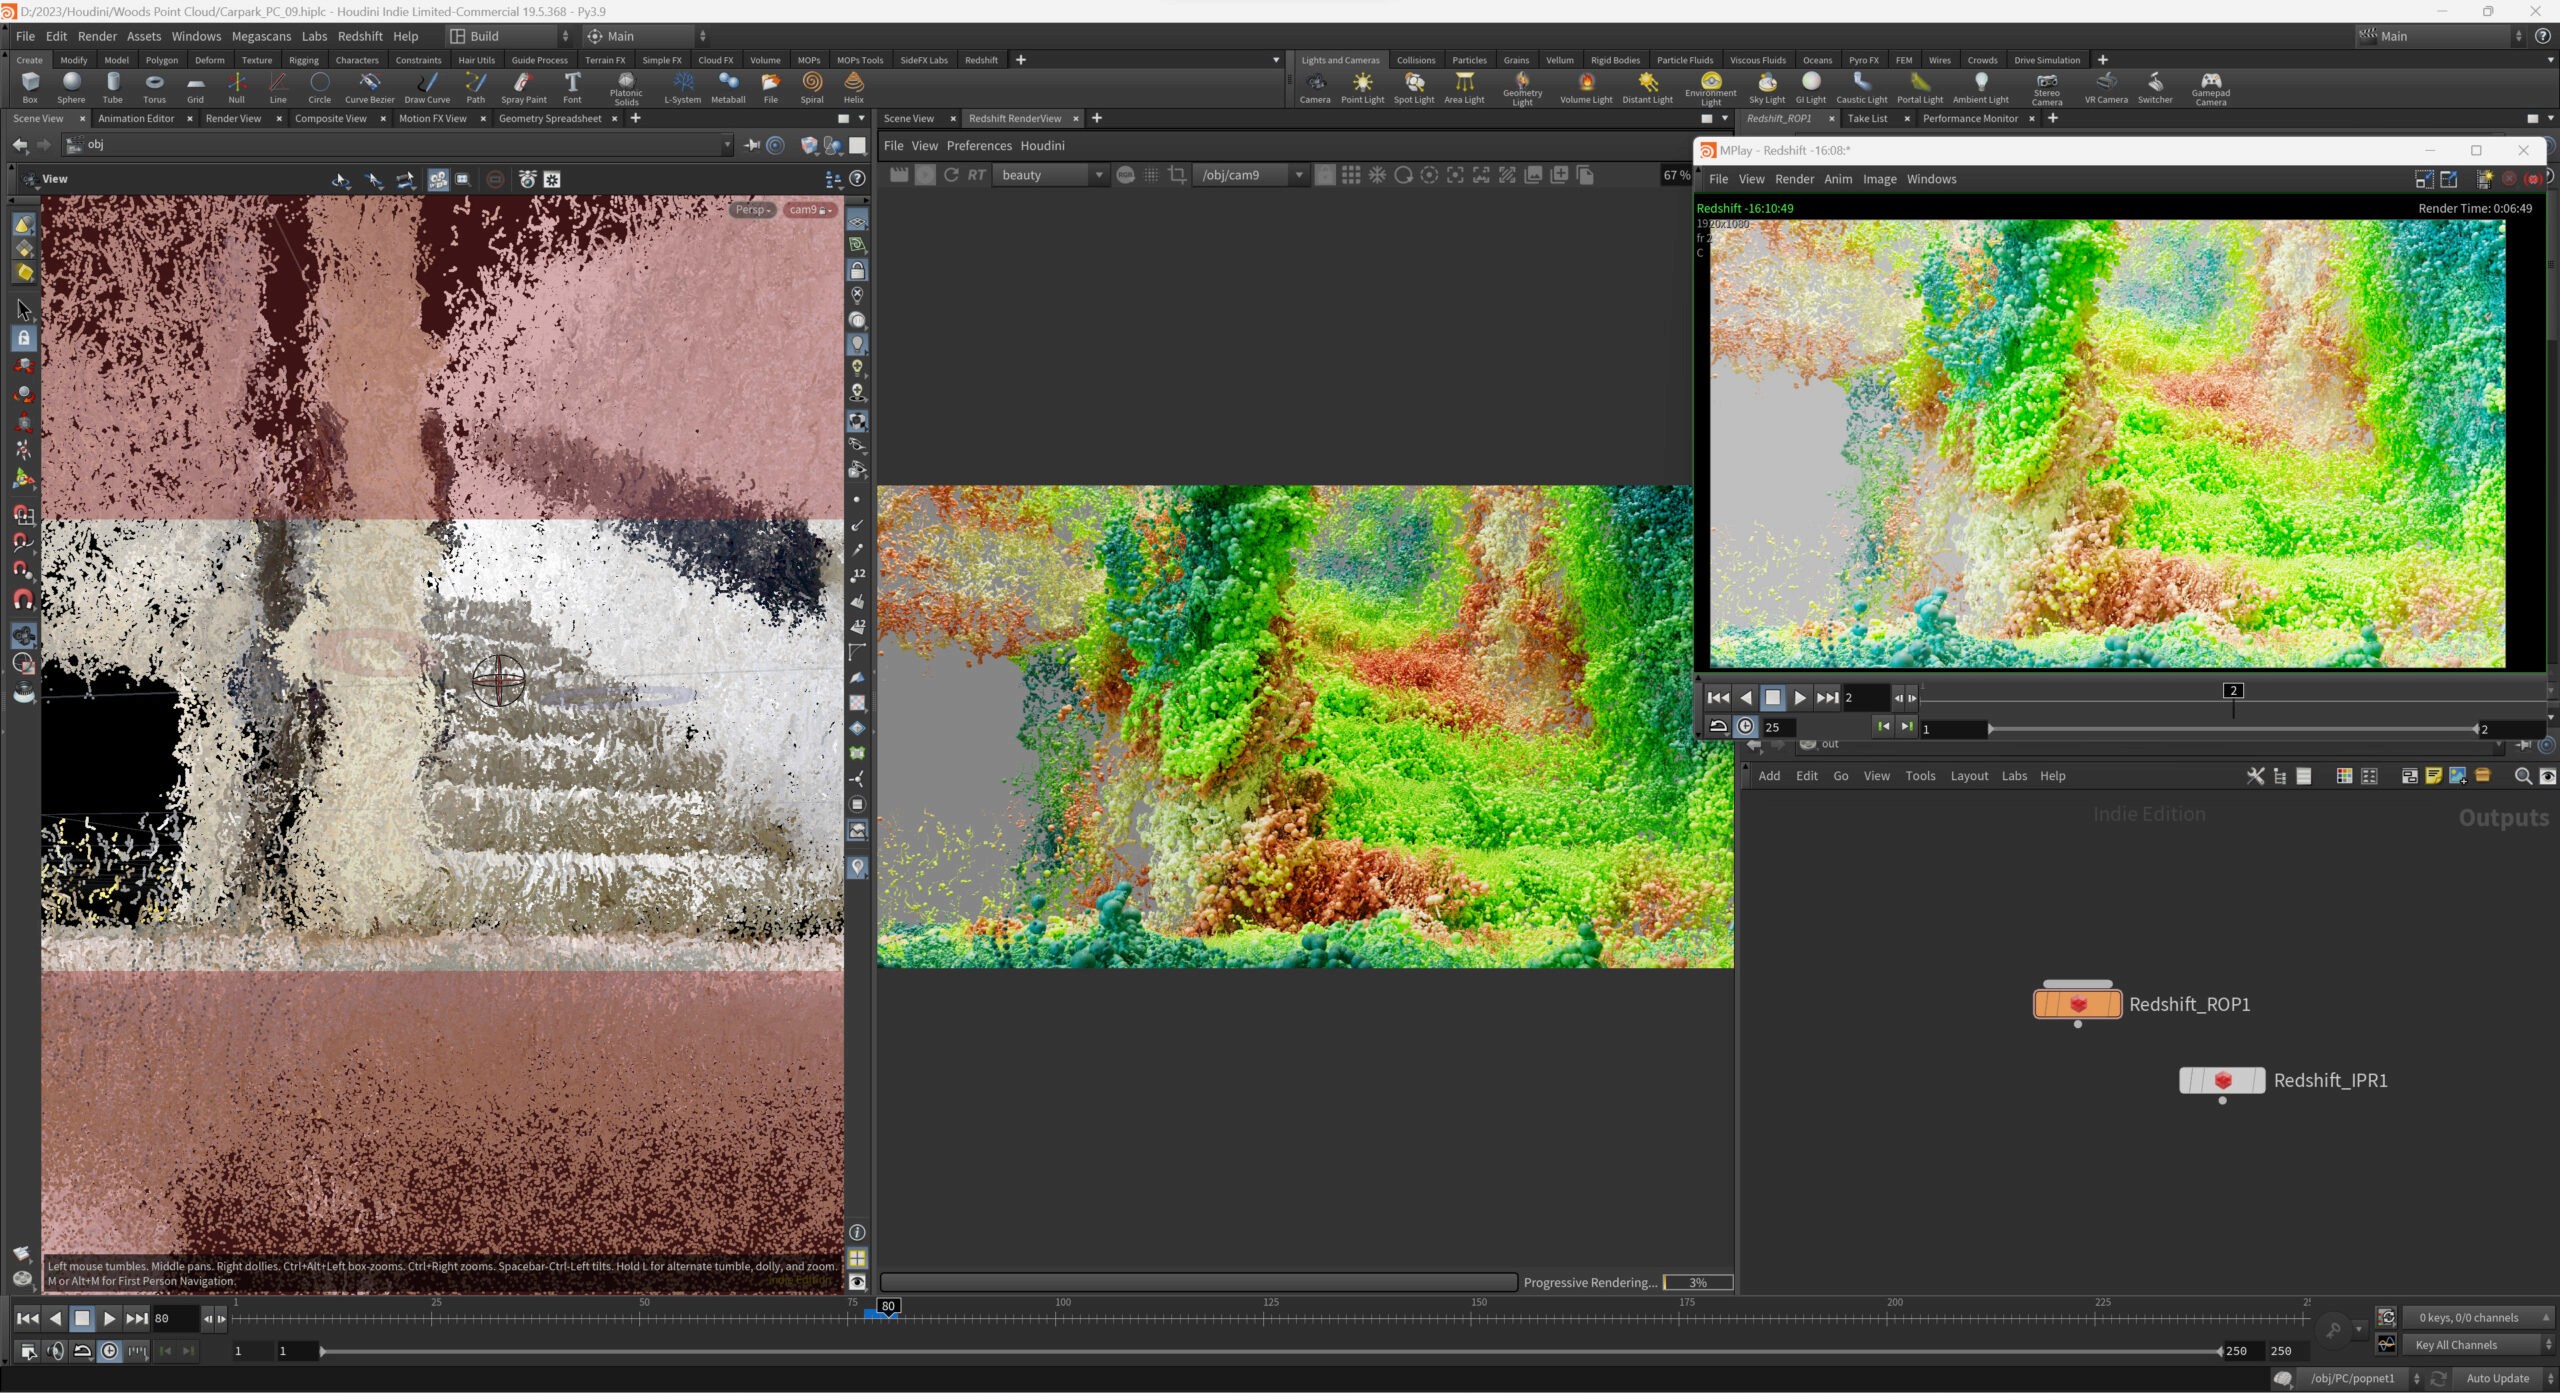Toggle timeline audio speaker button
Viewport: 2560px width, 1393px height.
coord(55,1351)
